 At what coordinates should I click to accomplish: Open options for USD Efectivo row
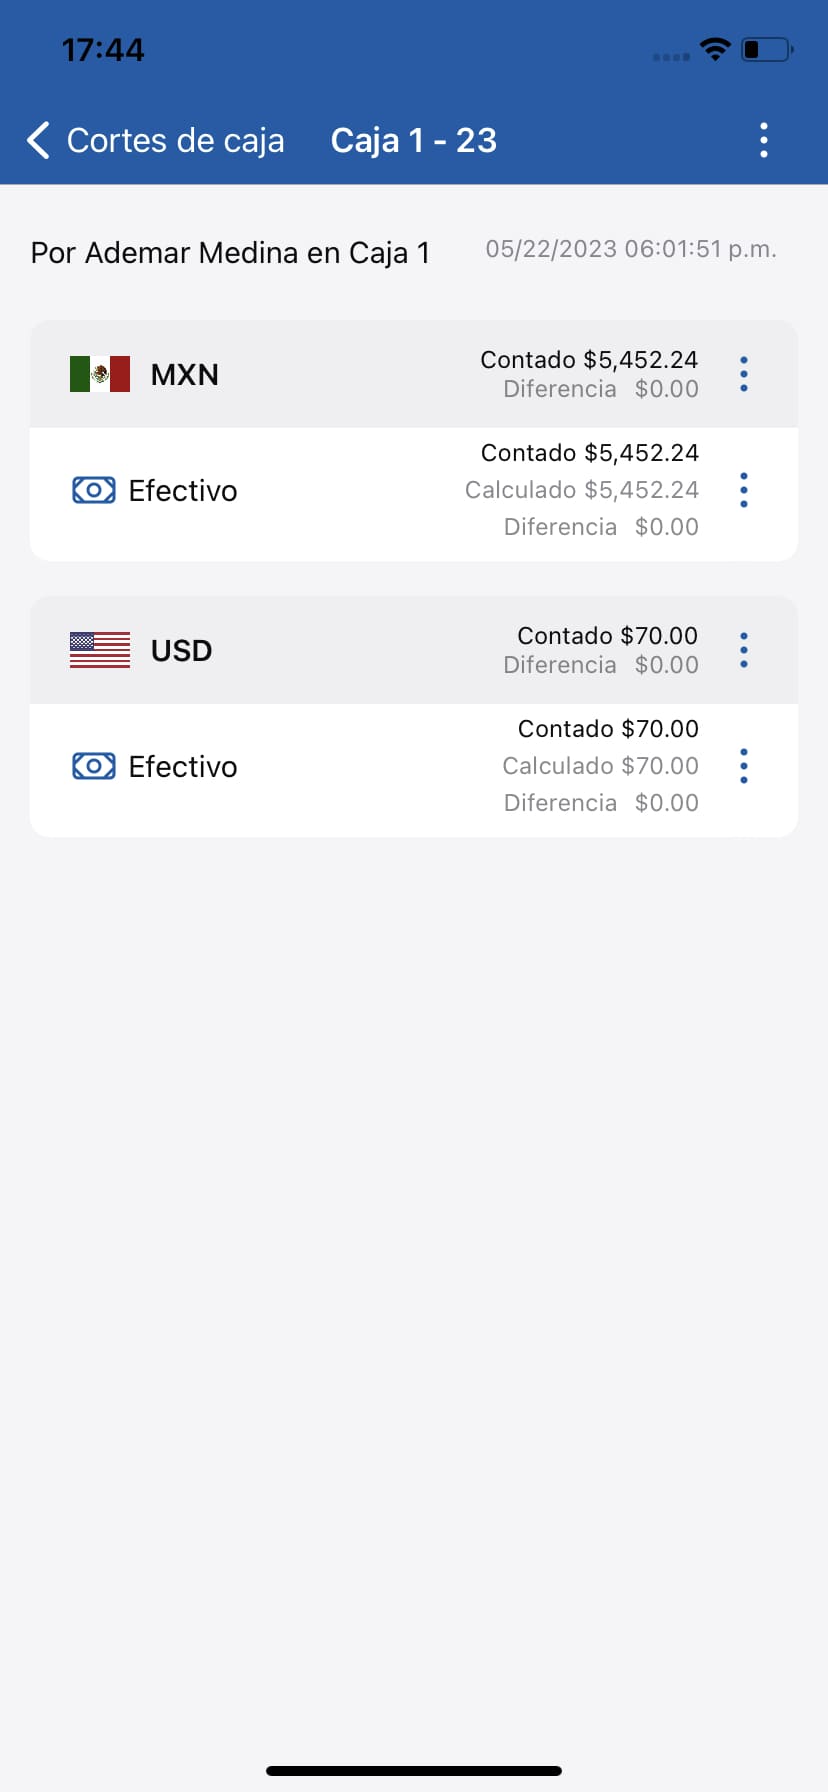(744, 766)
